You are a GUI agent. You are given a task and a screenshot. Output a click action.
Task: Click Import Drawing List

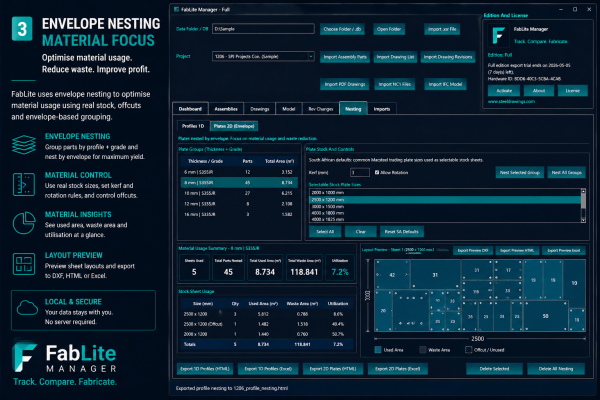(x=395, y=57)
